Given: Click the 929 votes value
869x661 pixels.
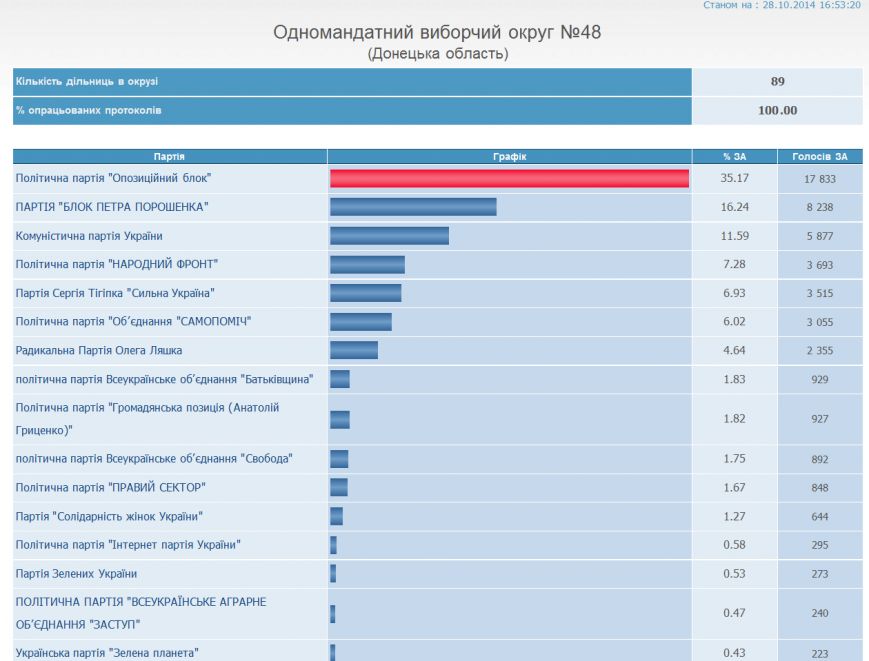Looking at the screenshot, I should point(820,380).
